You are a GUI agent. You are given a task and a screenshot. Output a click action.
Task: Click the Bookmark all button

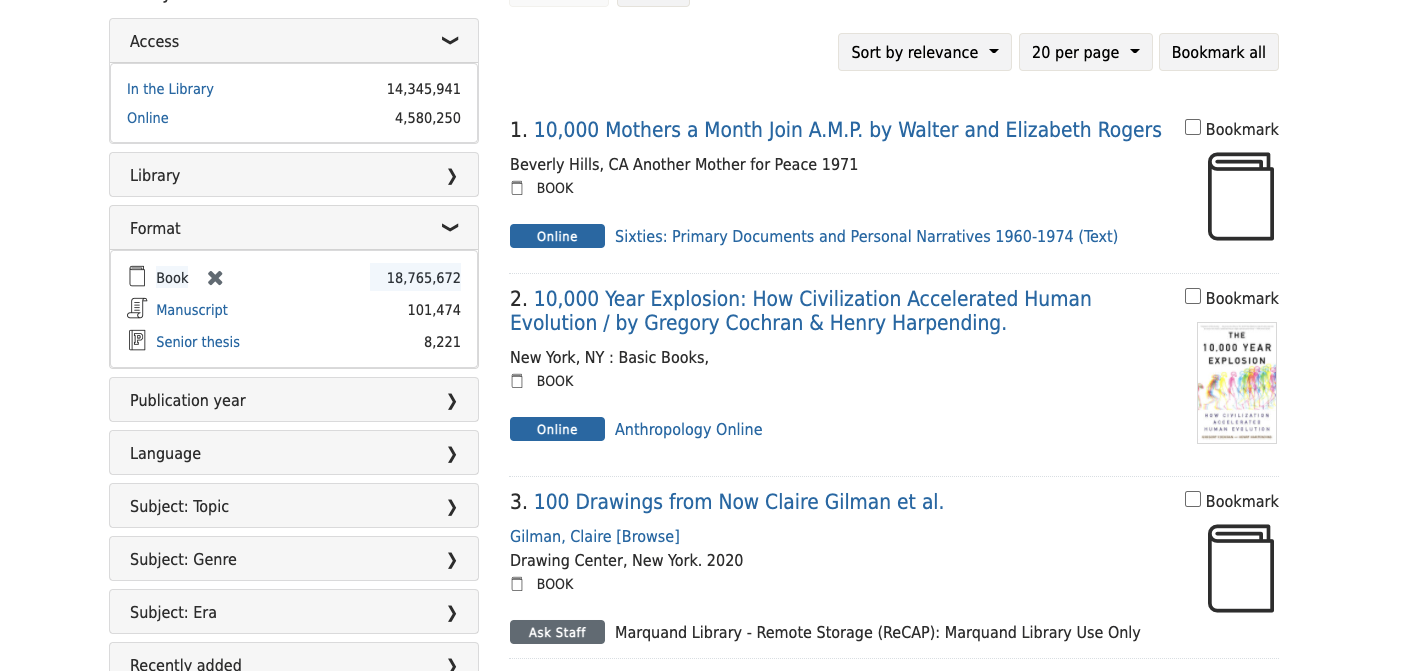[1219, 52]
